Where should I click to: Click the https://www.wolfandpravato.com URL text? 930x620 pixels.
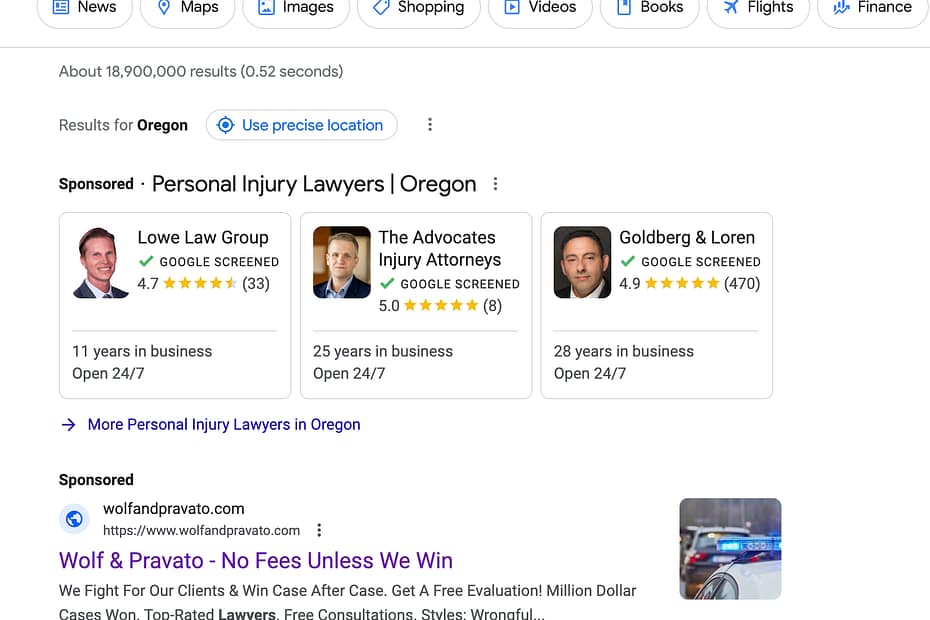coord(202,530)
